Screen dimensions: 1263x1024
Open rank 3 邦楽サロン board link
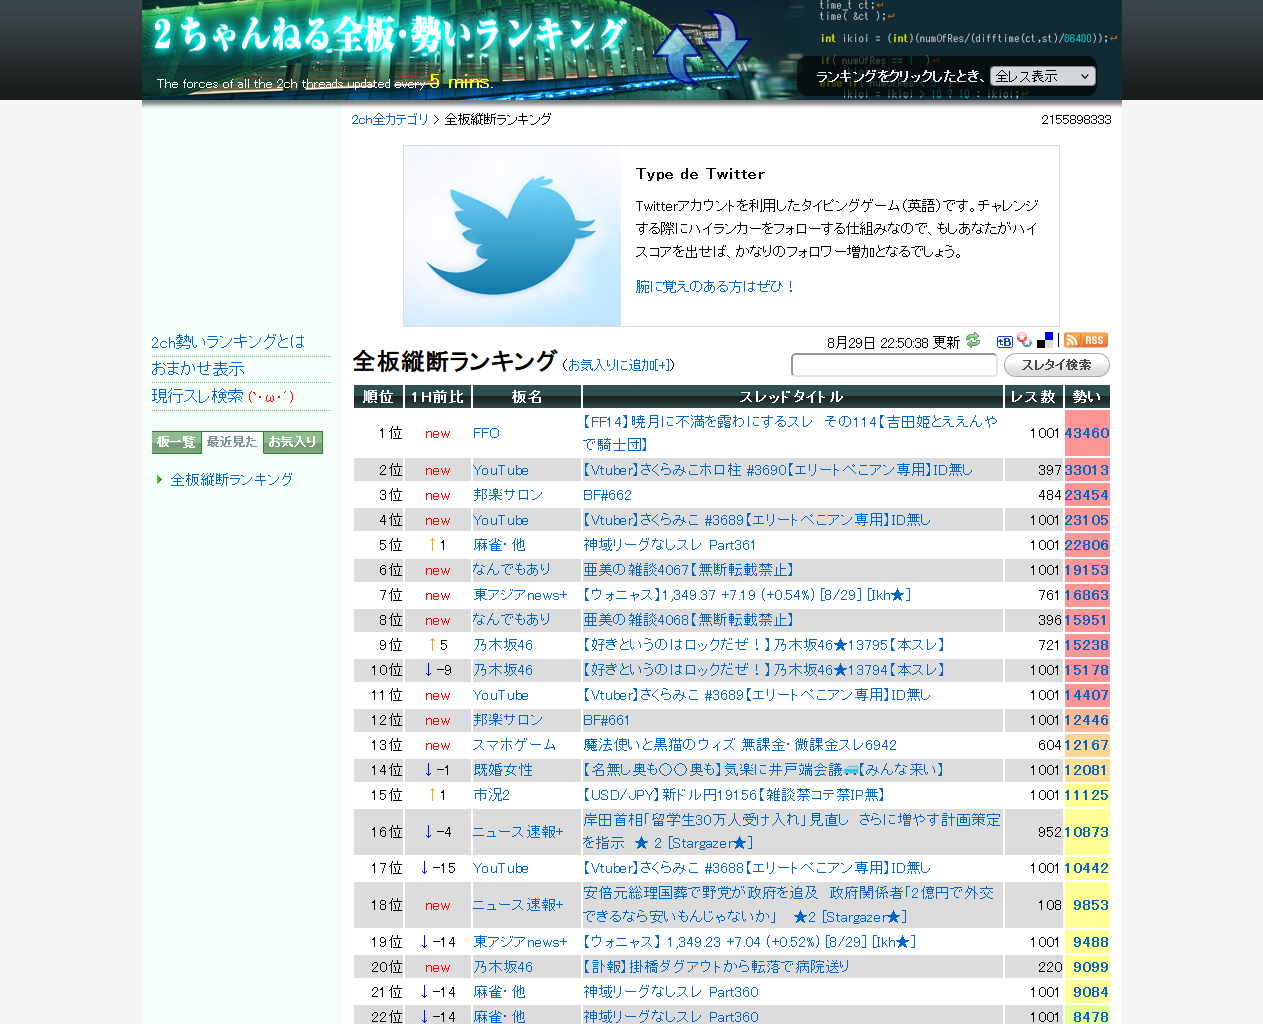508,495
